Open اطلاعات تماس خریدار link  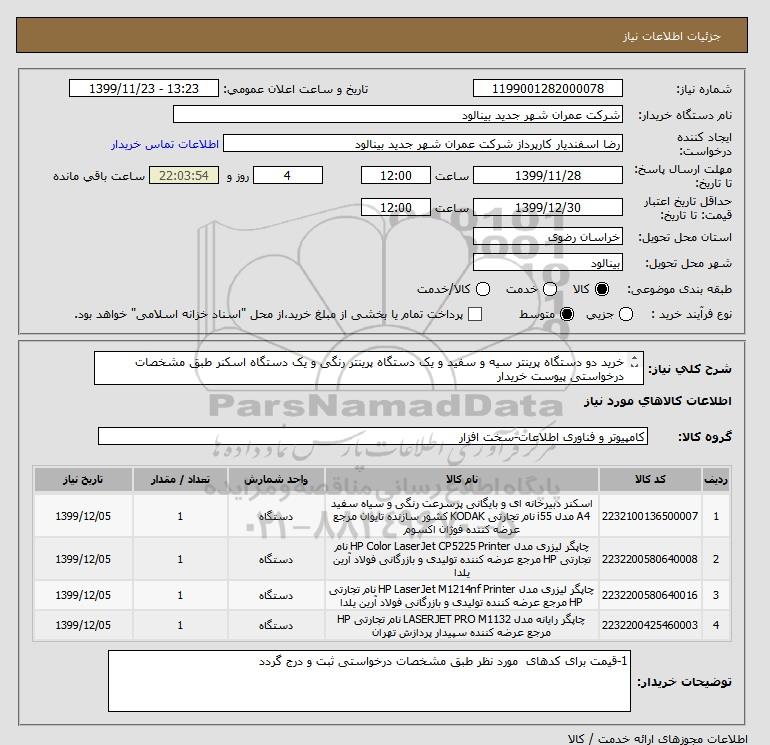[x=165, y=144]
